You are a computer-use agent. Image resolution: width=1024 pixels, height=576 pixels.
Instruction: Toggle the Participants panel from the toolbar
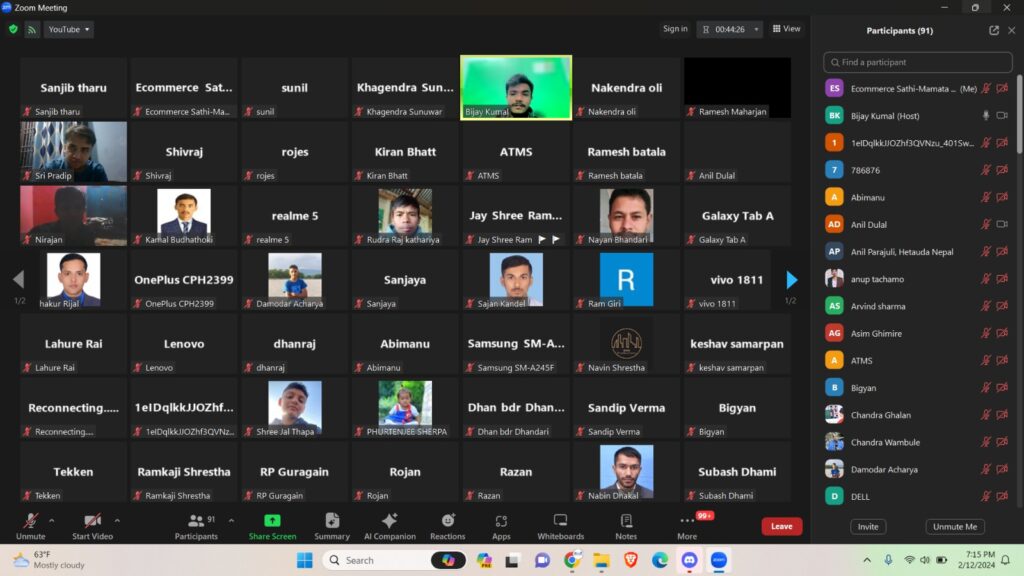pyautogui.click(x=196, y=526)
